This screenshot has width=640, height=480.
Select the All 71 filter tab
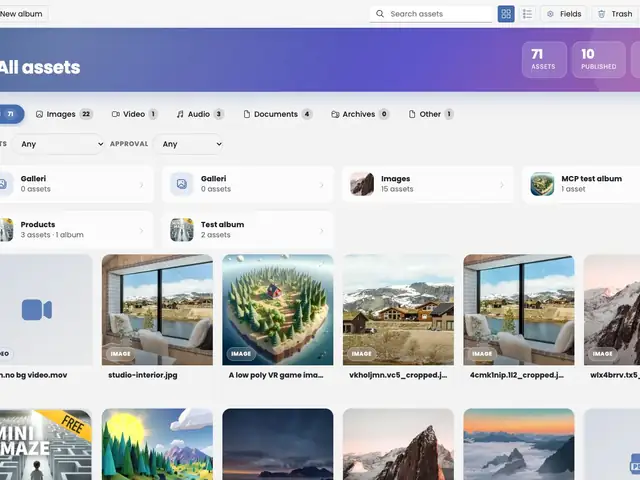11,114
